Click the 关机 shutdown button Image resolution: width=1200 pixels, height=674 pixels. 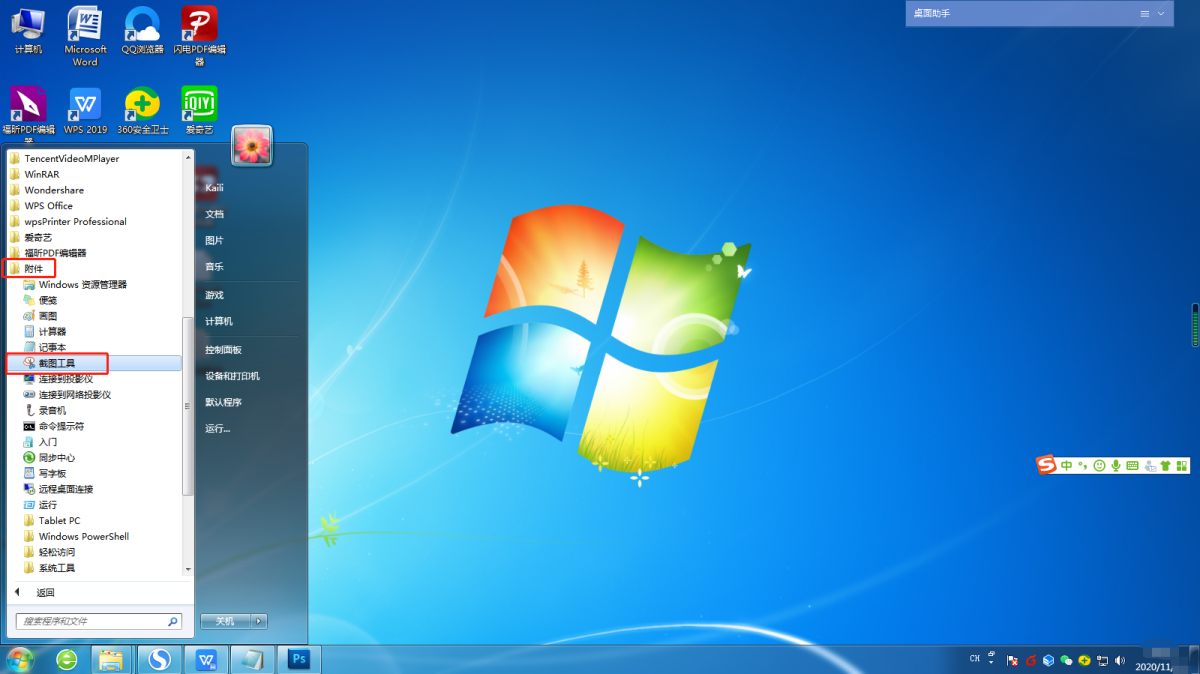coord(224,621)
